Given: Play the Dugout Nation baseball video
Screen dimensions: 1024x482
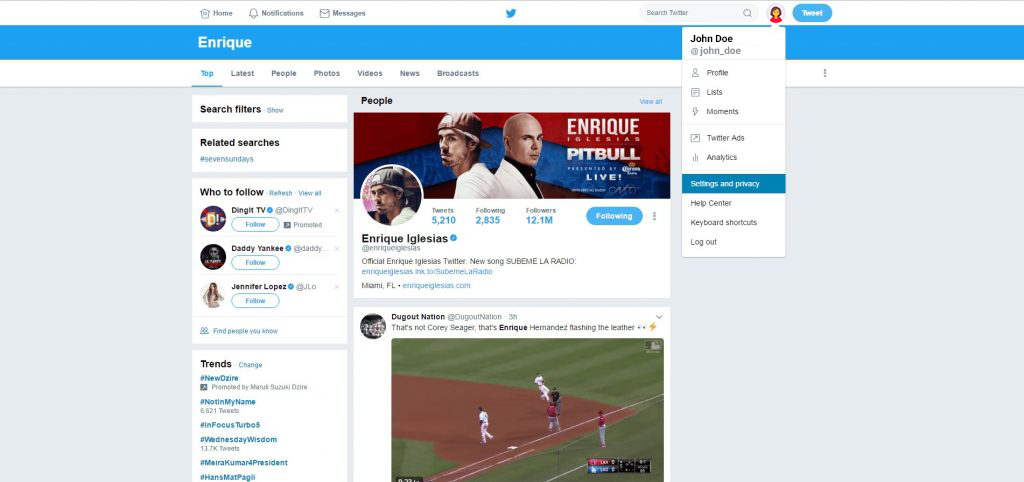Looking at the screenshot, I should (x=528, y=410).
